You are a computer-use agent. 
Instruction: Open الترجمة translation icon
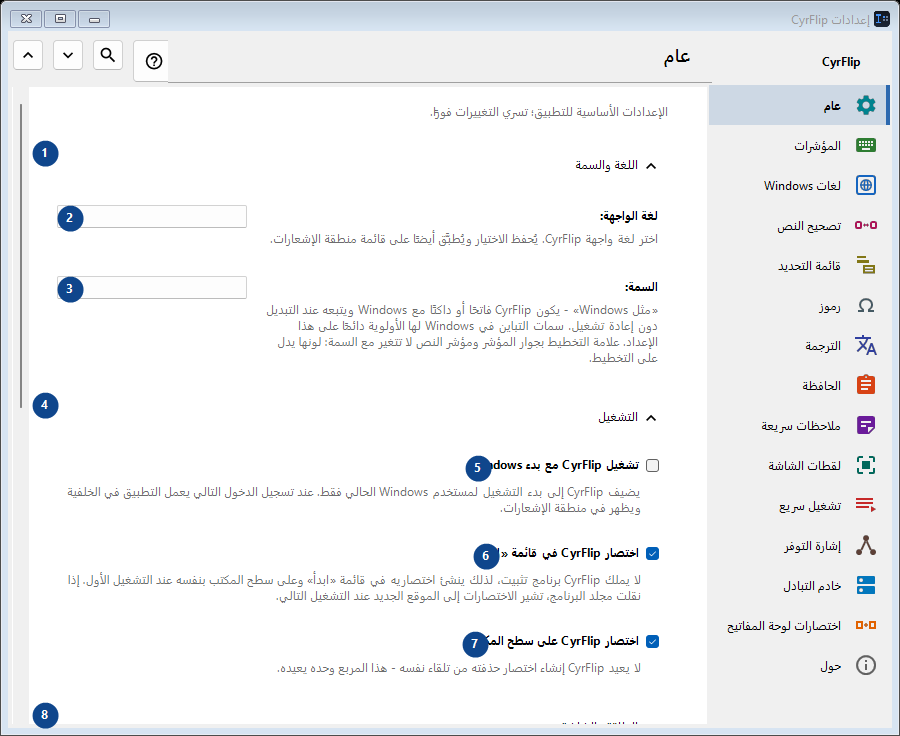866,346
